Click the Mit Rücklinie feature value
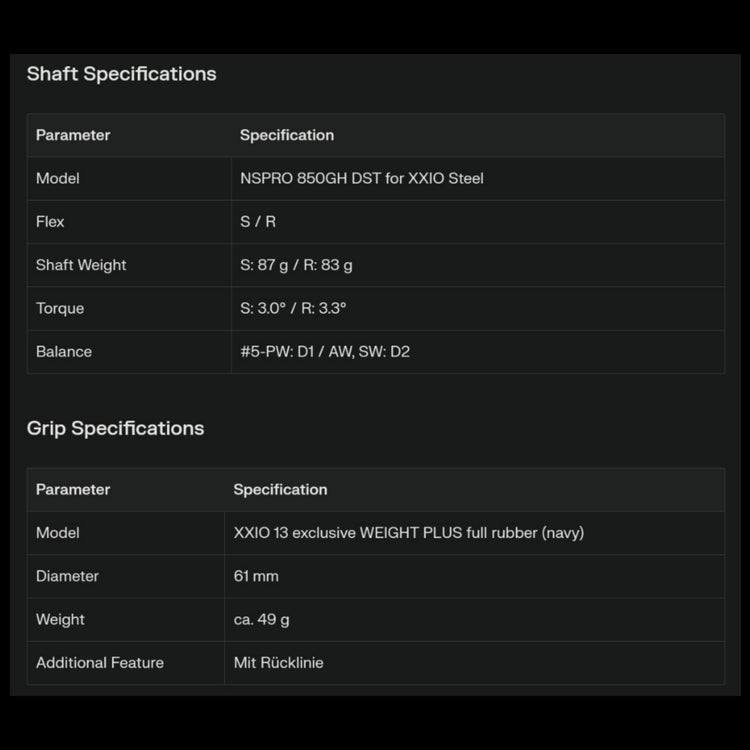 (x=278, y=662)
